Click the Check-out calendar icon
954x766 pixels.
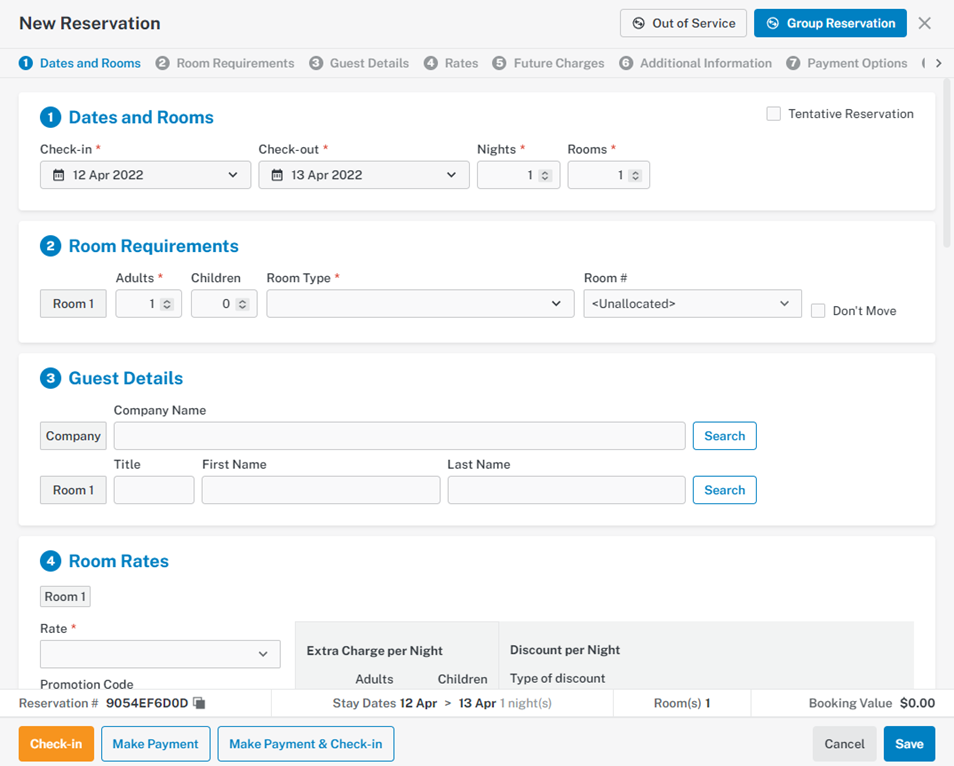click(x=277, y=175)
